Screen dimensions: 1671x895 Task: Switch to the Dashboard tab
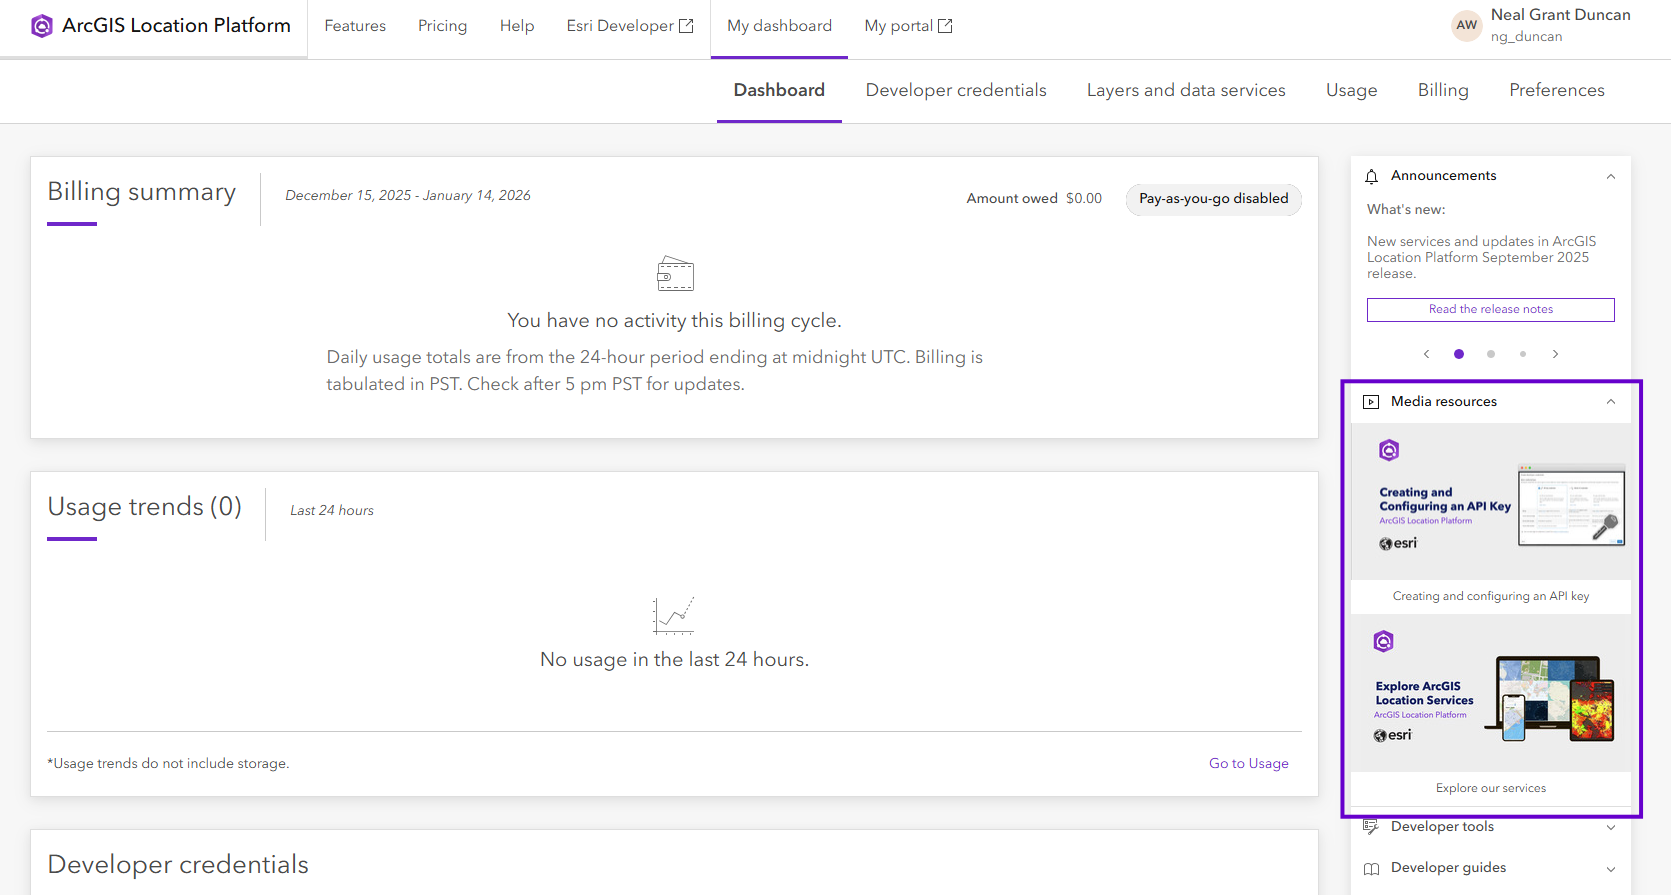[x=779, y=90]
